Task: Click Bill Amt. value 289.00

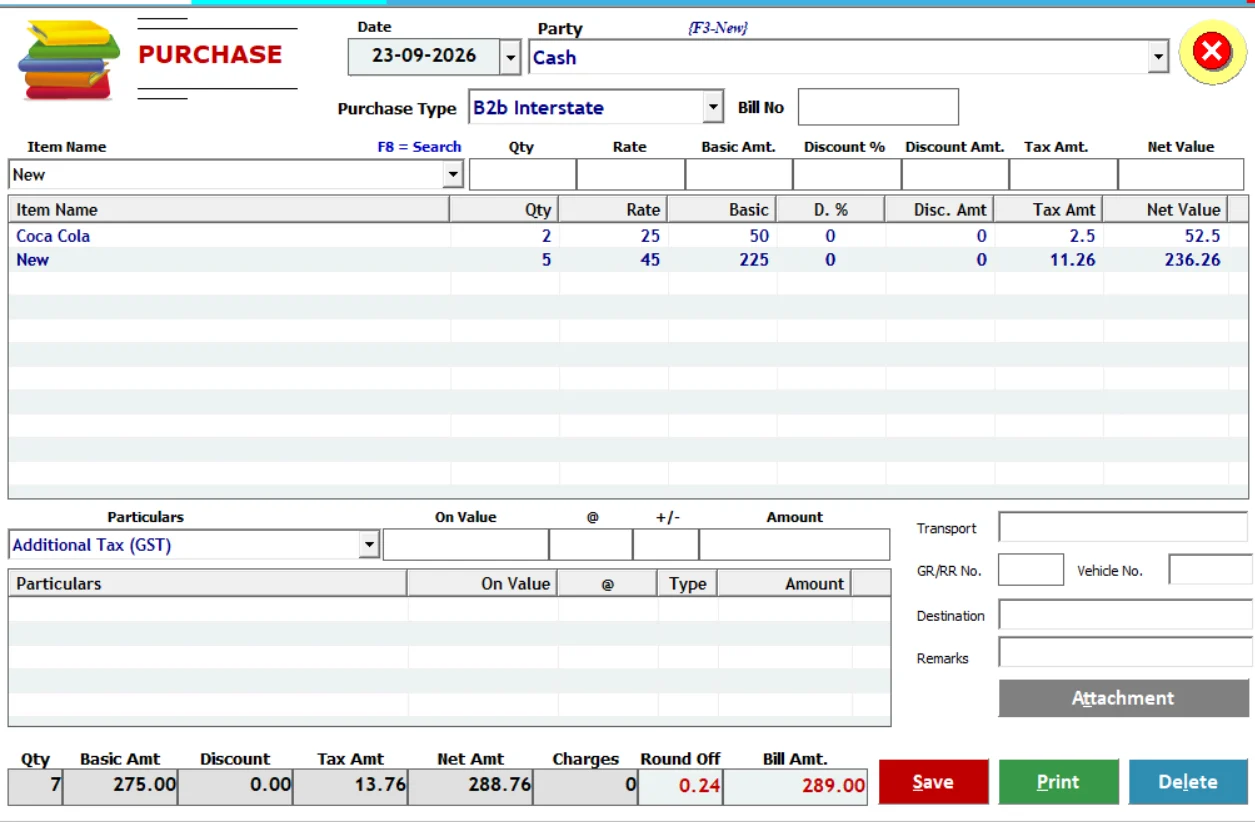Action: click(x=796, y=786)
